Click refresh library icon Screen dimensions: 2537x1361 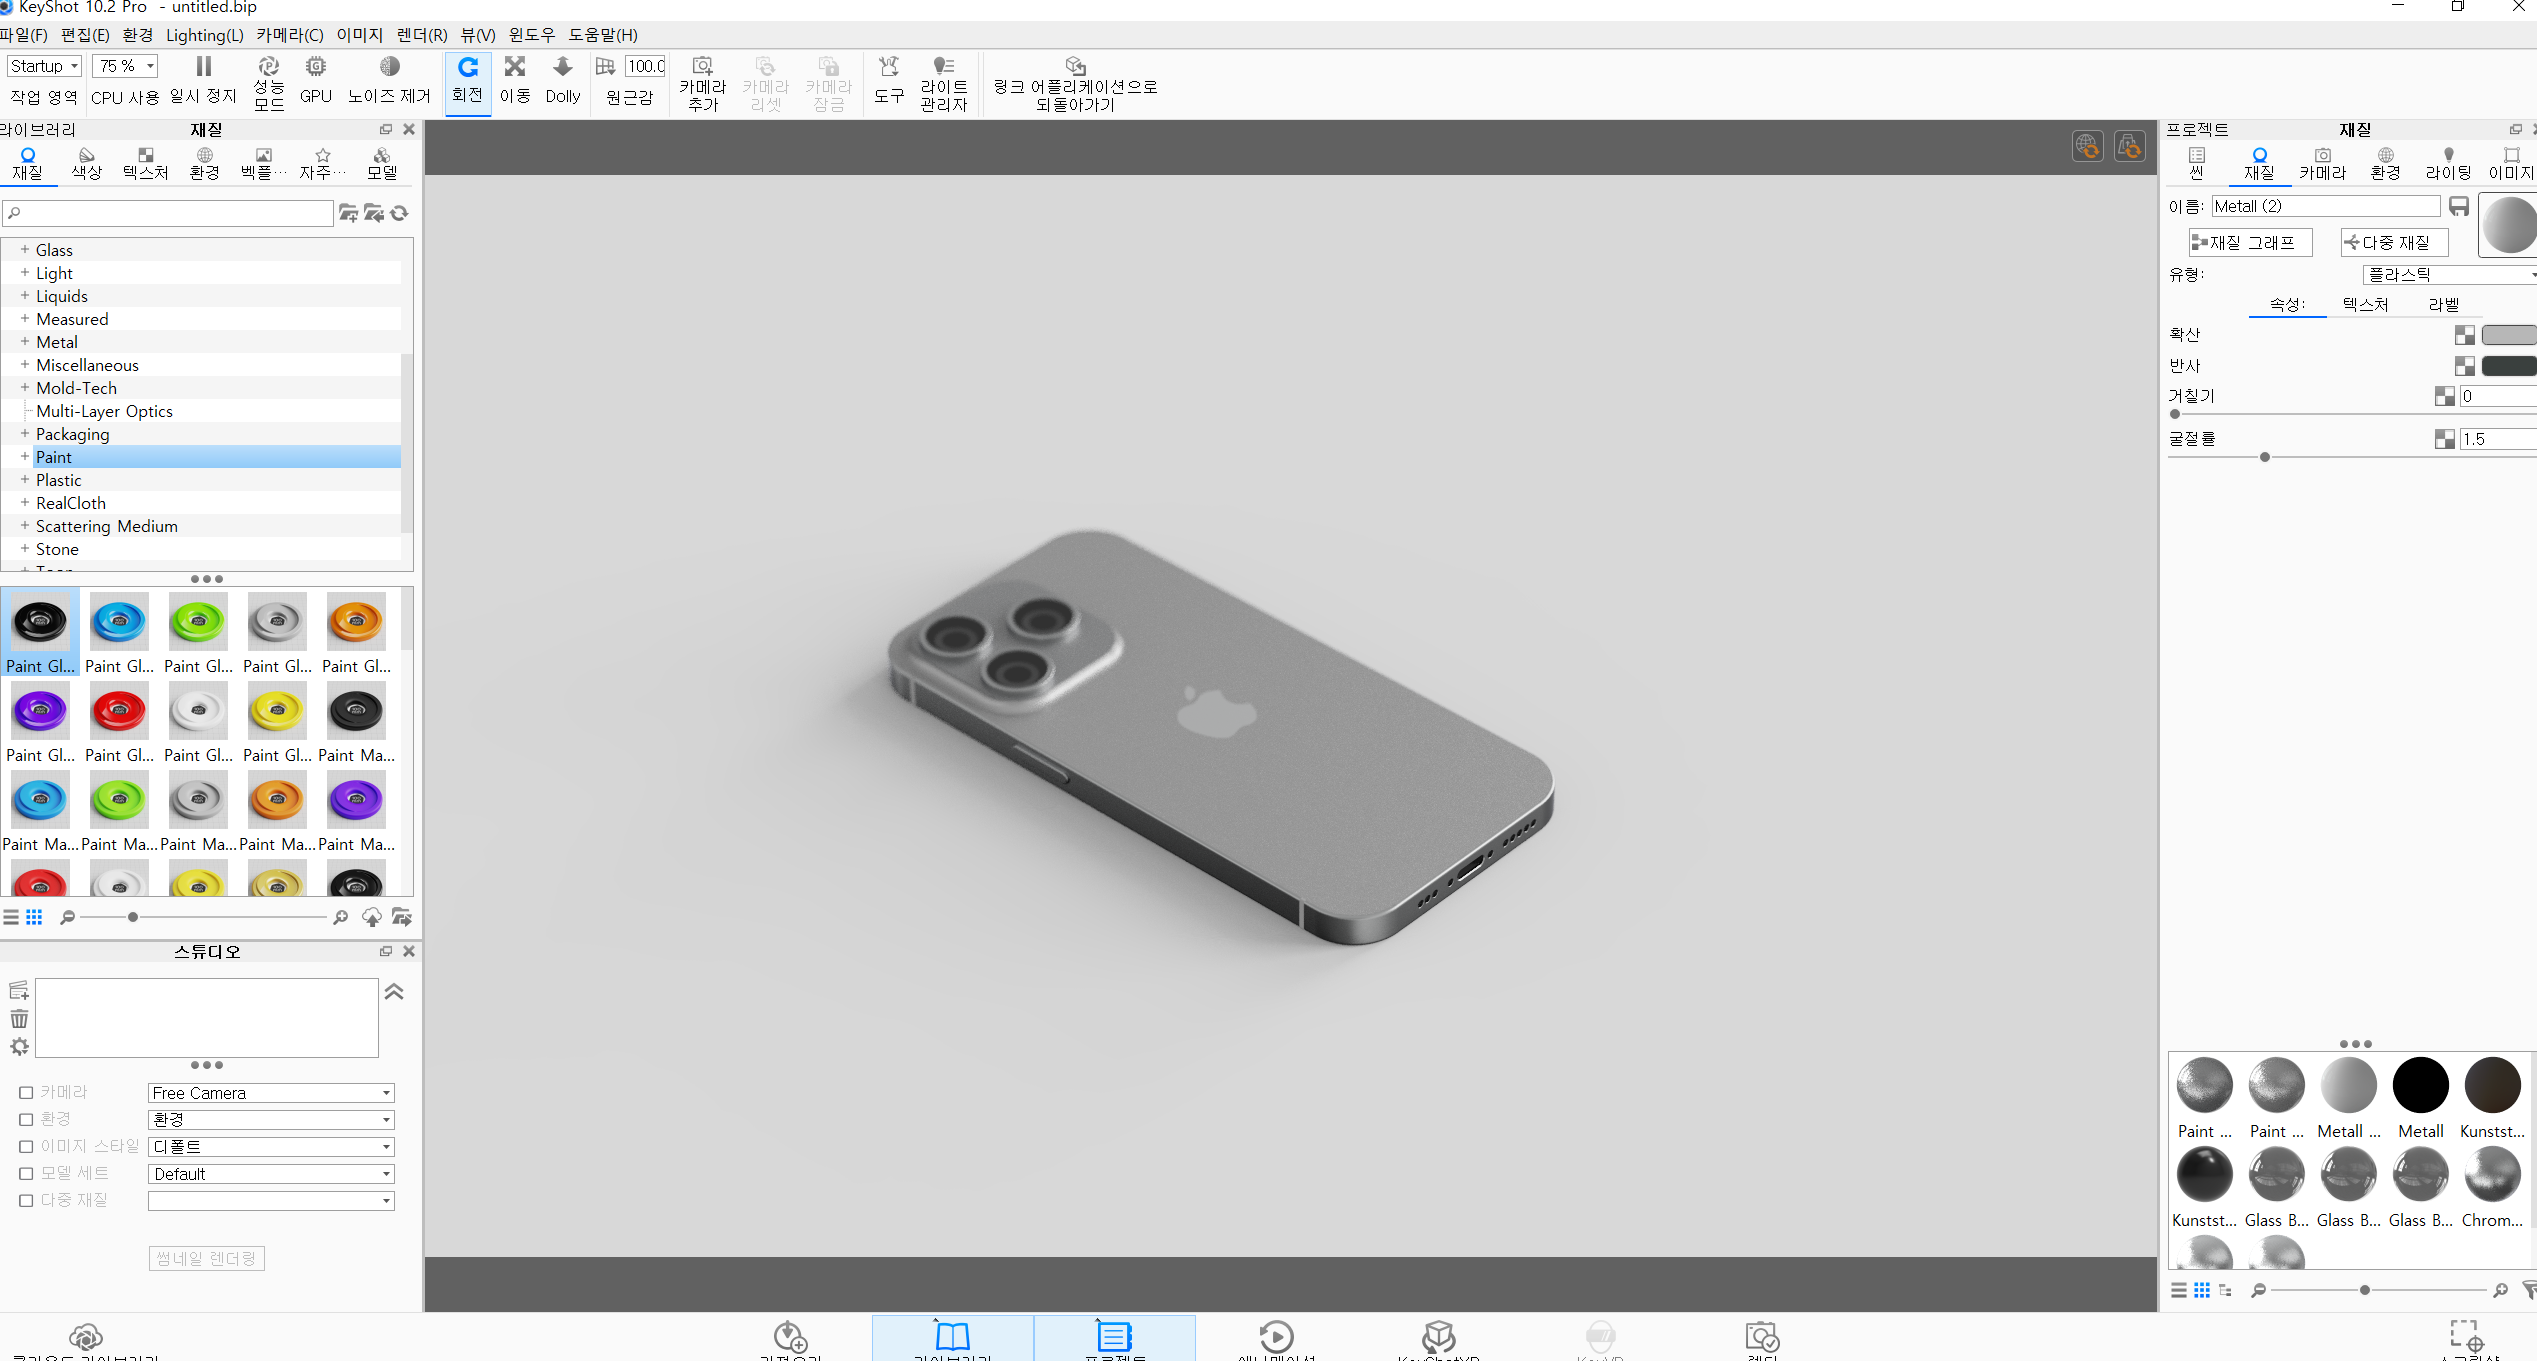click(x=400, y=213)
